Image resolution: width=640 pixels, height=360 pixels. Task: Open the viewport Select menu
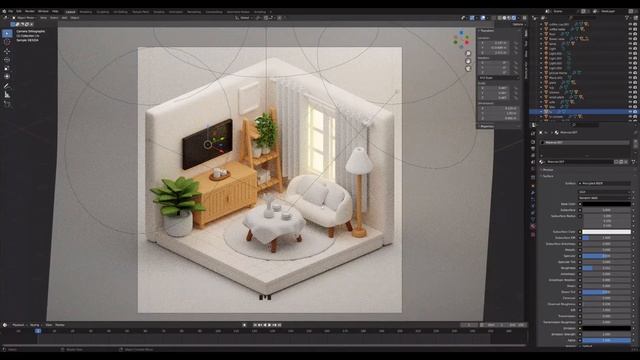coord(54,18)
